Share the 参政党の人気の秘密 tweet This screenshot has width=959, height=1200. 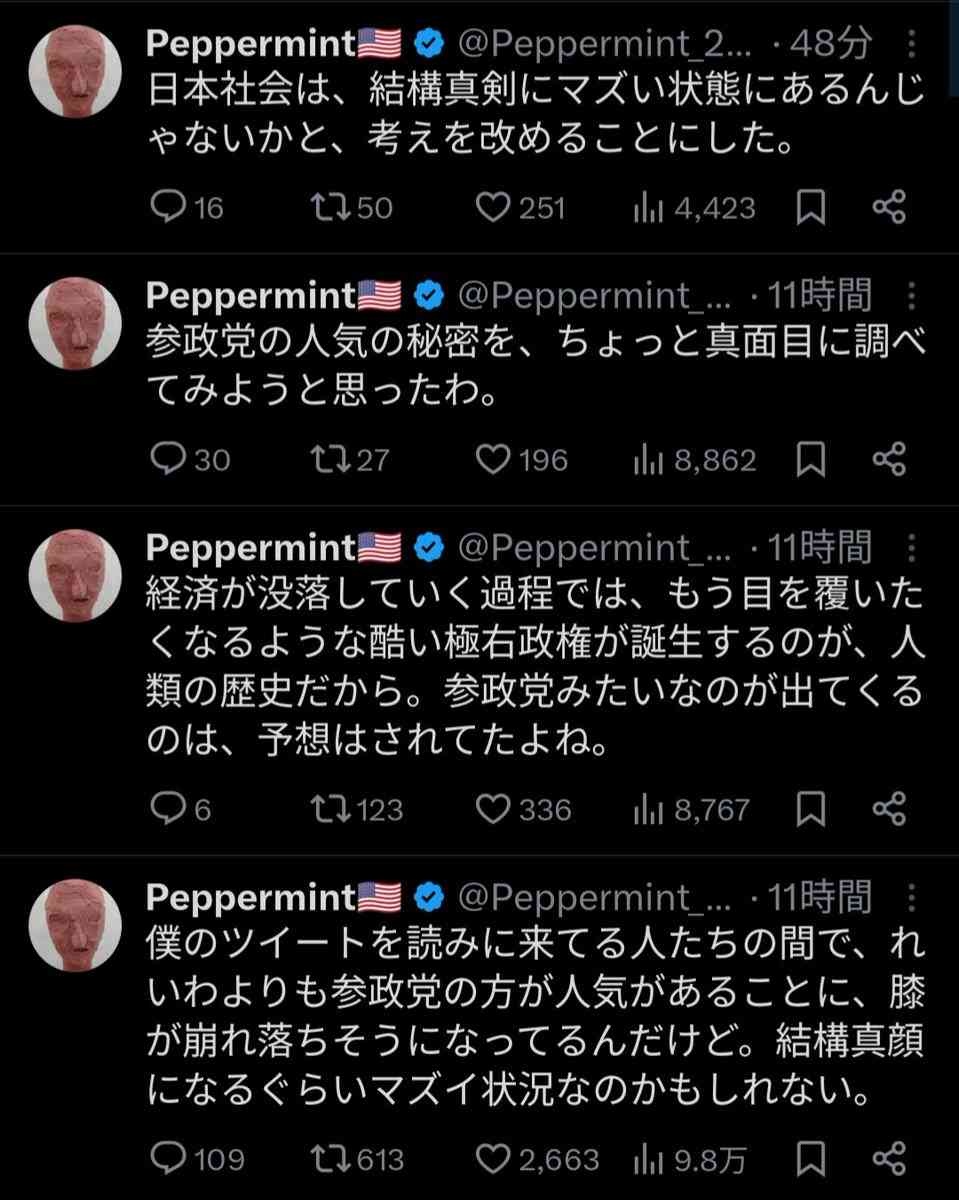pyautogui.click(x=889, y=459)
